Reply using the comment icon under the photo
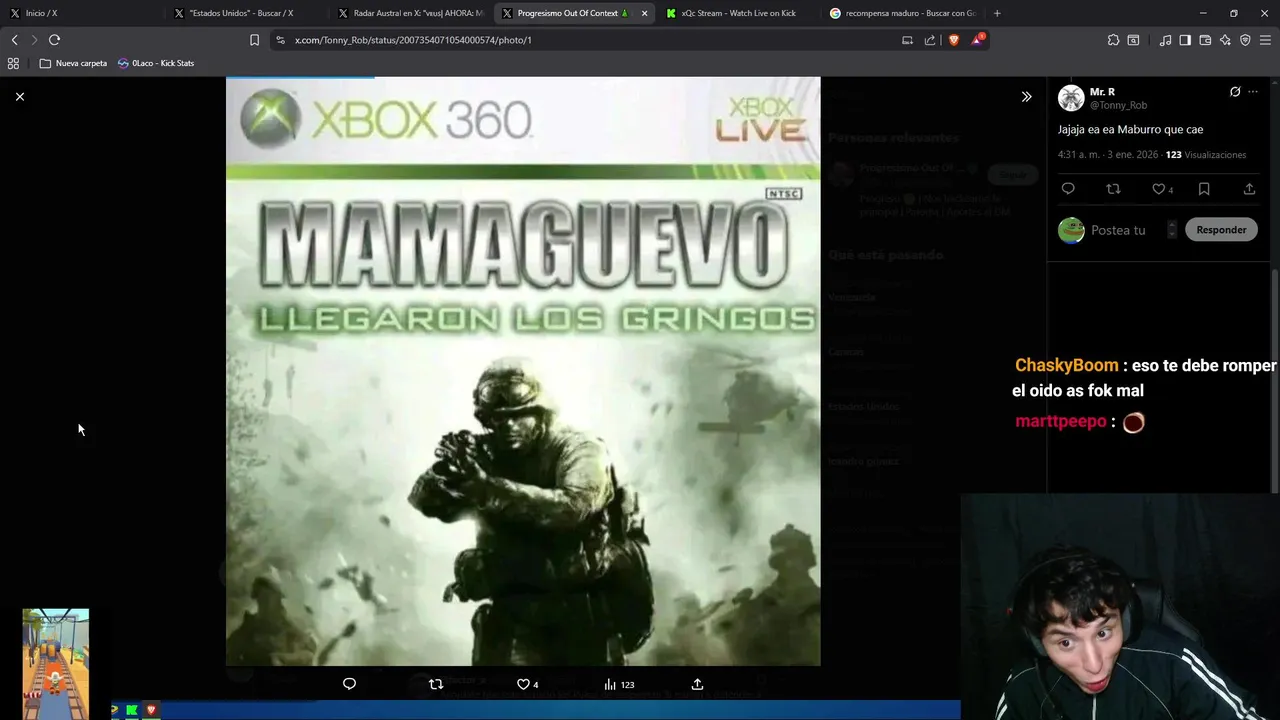Image resolution: width=1280 pixels, height=720 pixels. click(349, 684)
